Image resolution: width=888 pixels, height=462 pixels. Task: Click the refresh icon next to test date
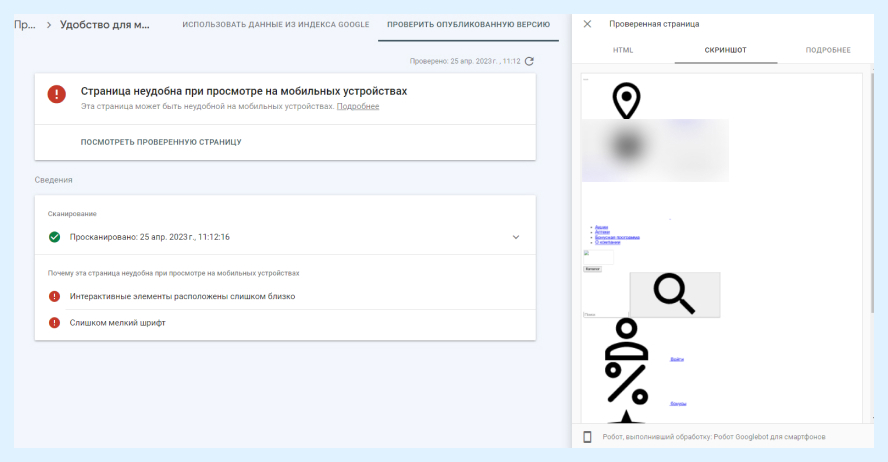click(529, 61)
